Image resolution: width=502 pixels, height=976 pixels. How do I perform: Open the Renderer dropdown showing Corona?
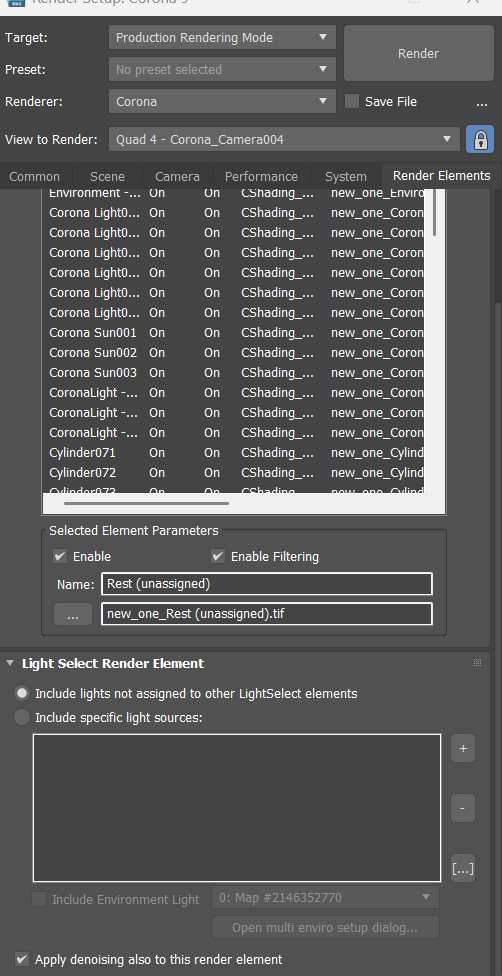click(222, 101)
